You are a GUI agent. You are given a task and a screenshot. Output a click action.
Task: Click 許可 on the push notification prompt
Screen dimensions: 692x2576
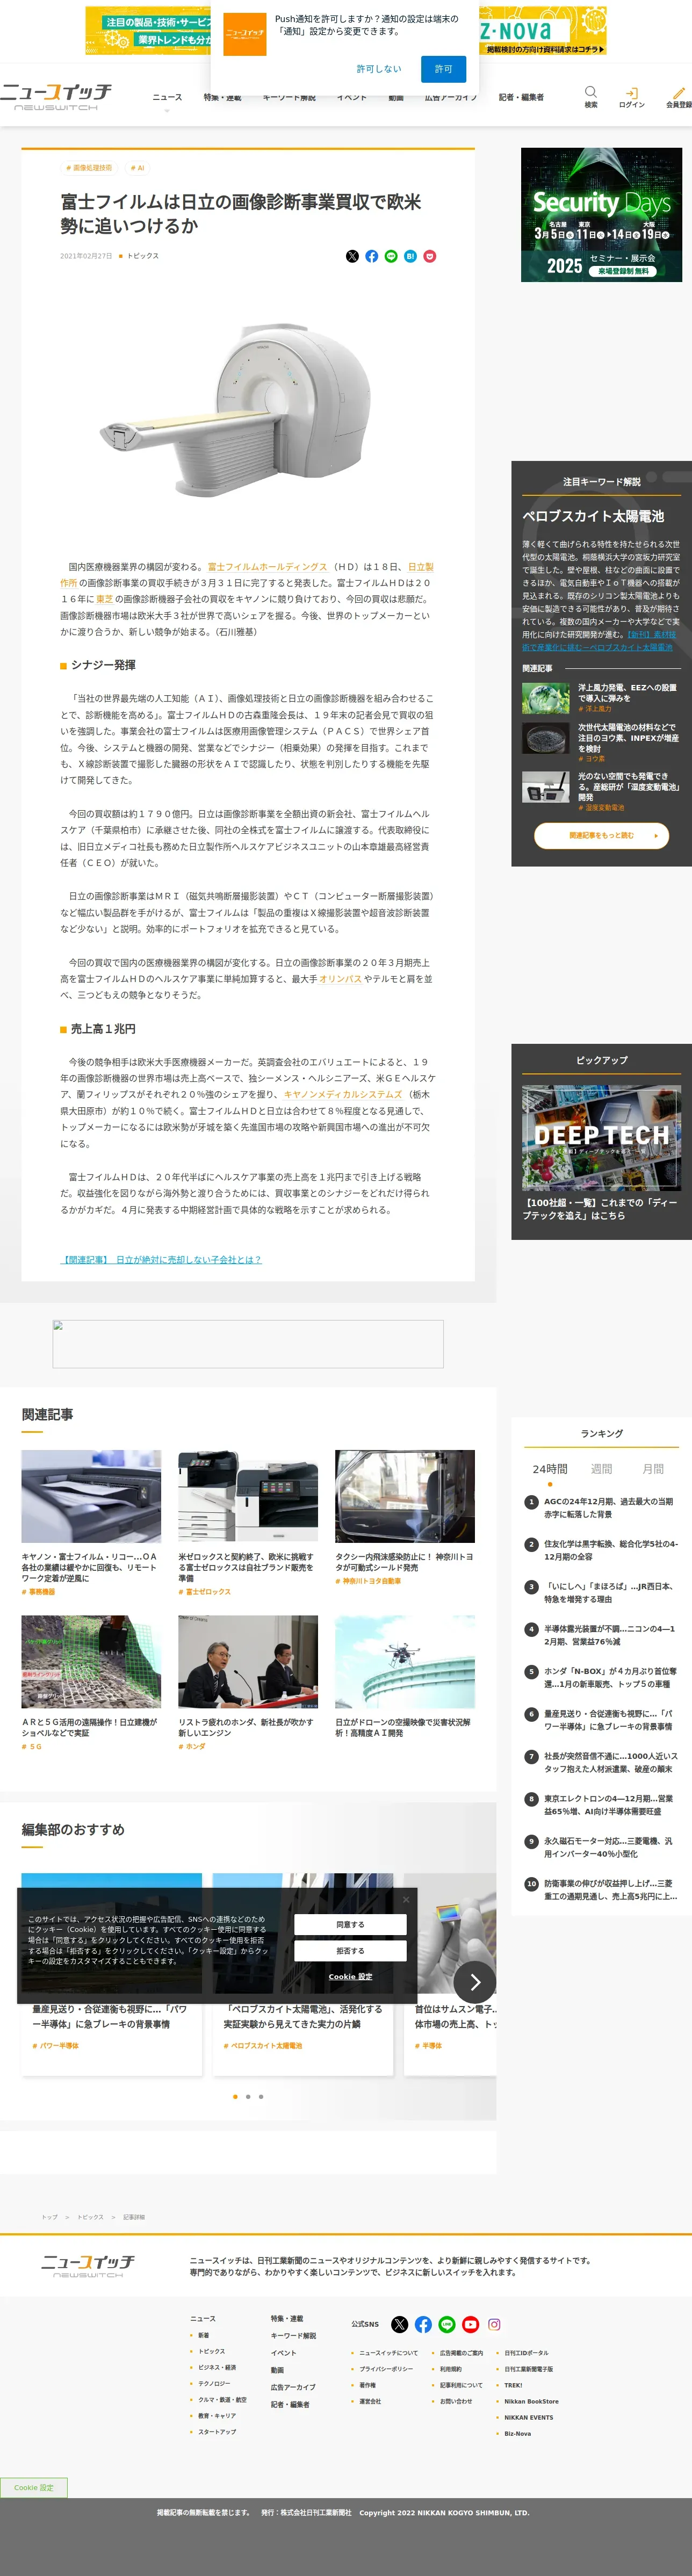coord(444,69)
